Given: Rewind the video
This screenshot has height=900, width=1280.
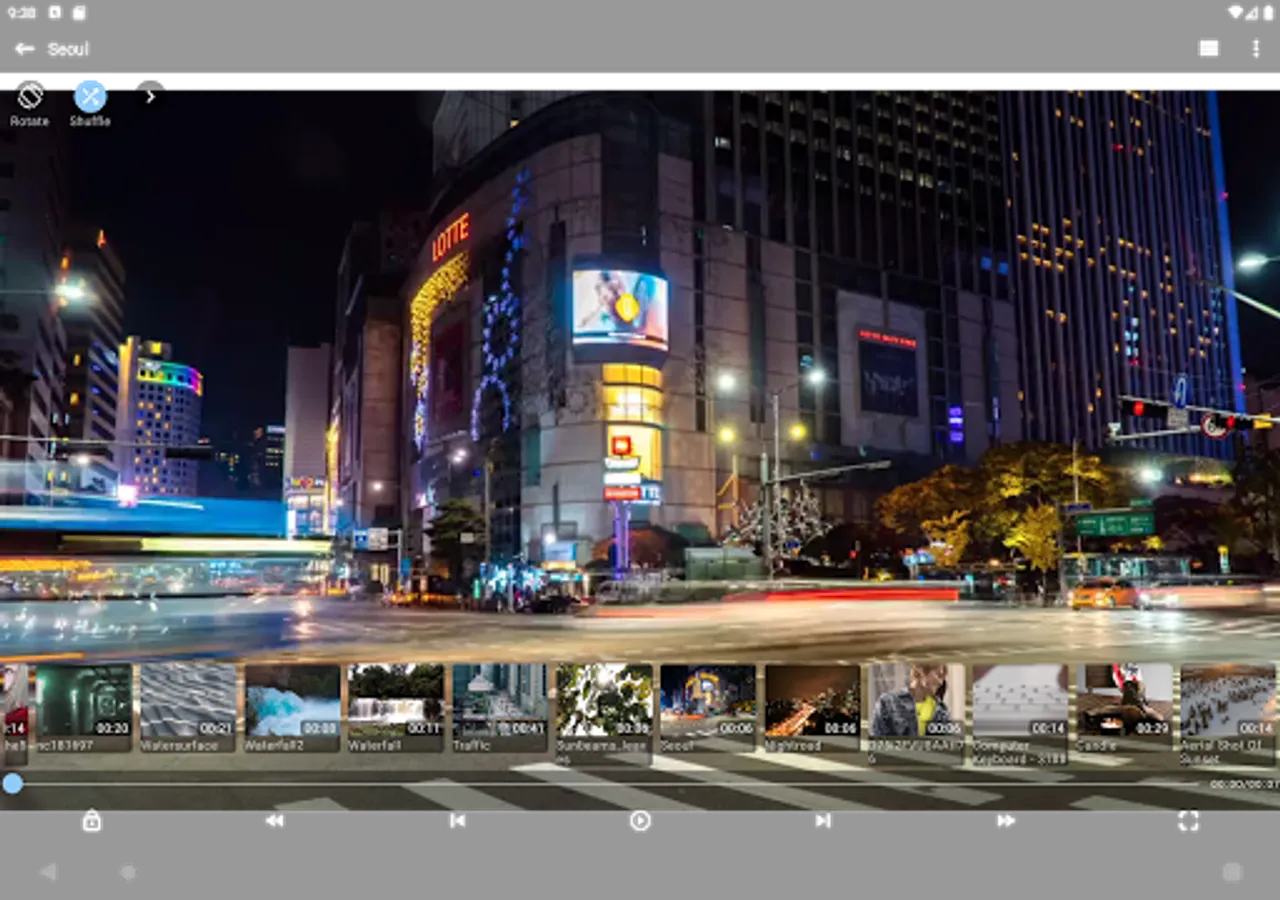Looking at the screenshot, I should [x=274, y=821].
